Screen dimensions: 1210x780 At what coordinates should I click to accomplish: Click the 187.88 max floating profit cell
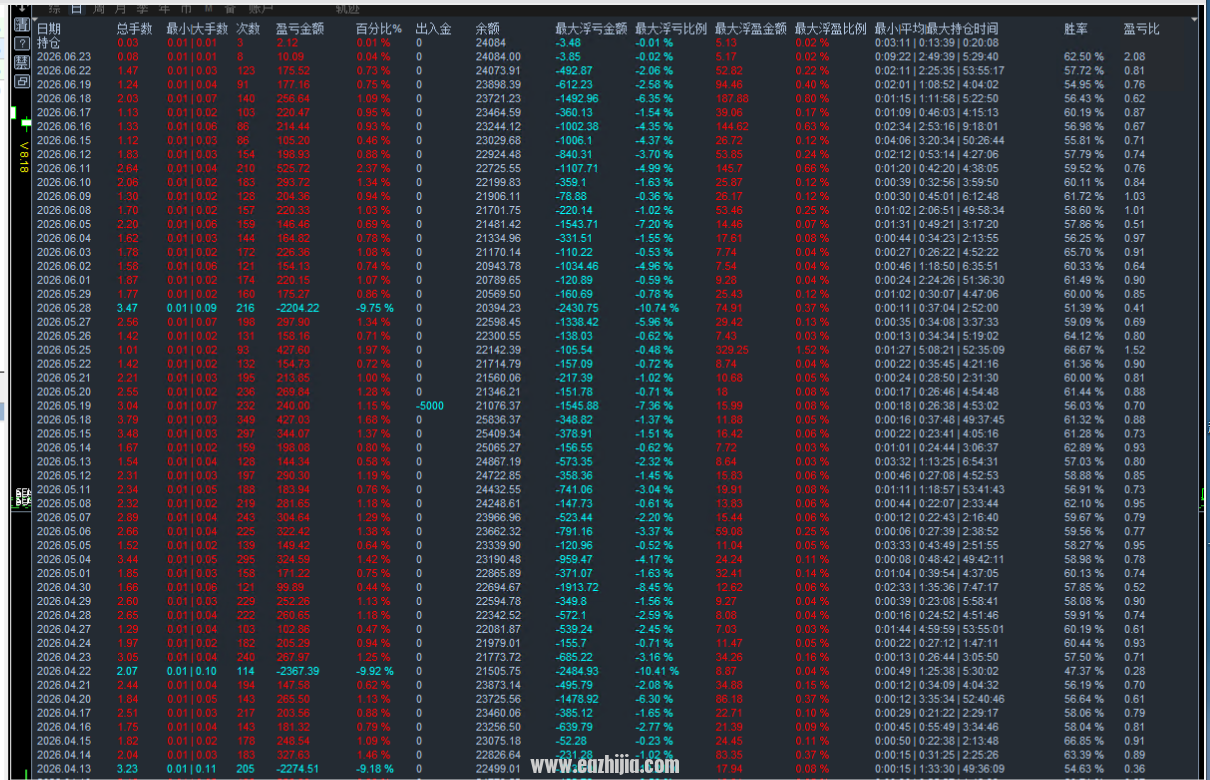732,99
